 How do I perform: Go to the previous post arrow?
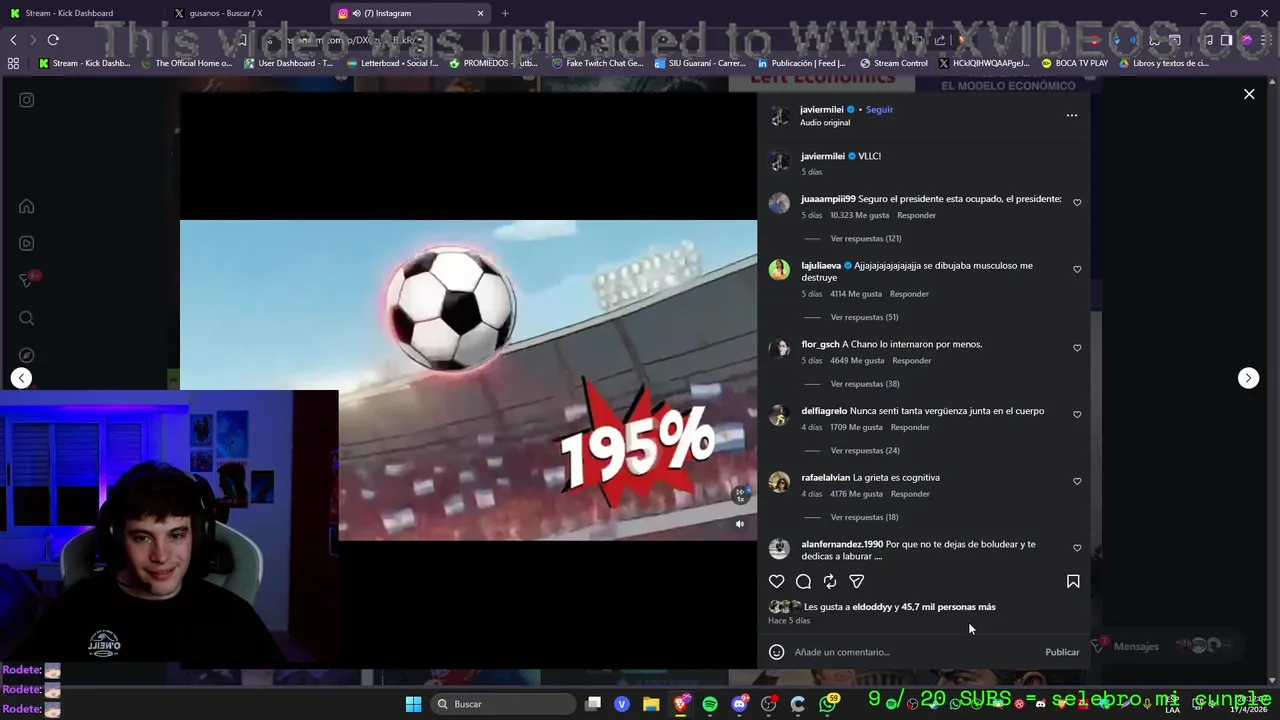coord(21,378)
